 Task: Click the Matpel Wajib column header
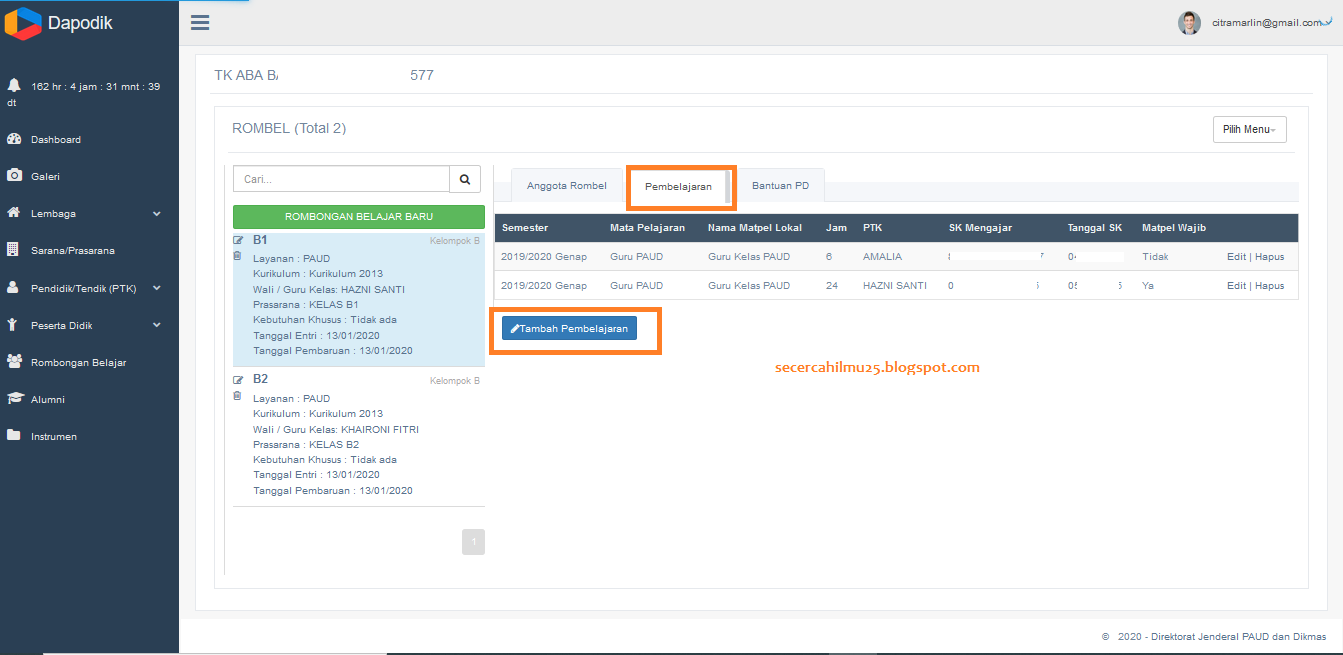pyautogui.click(x=1174, y=228)
